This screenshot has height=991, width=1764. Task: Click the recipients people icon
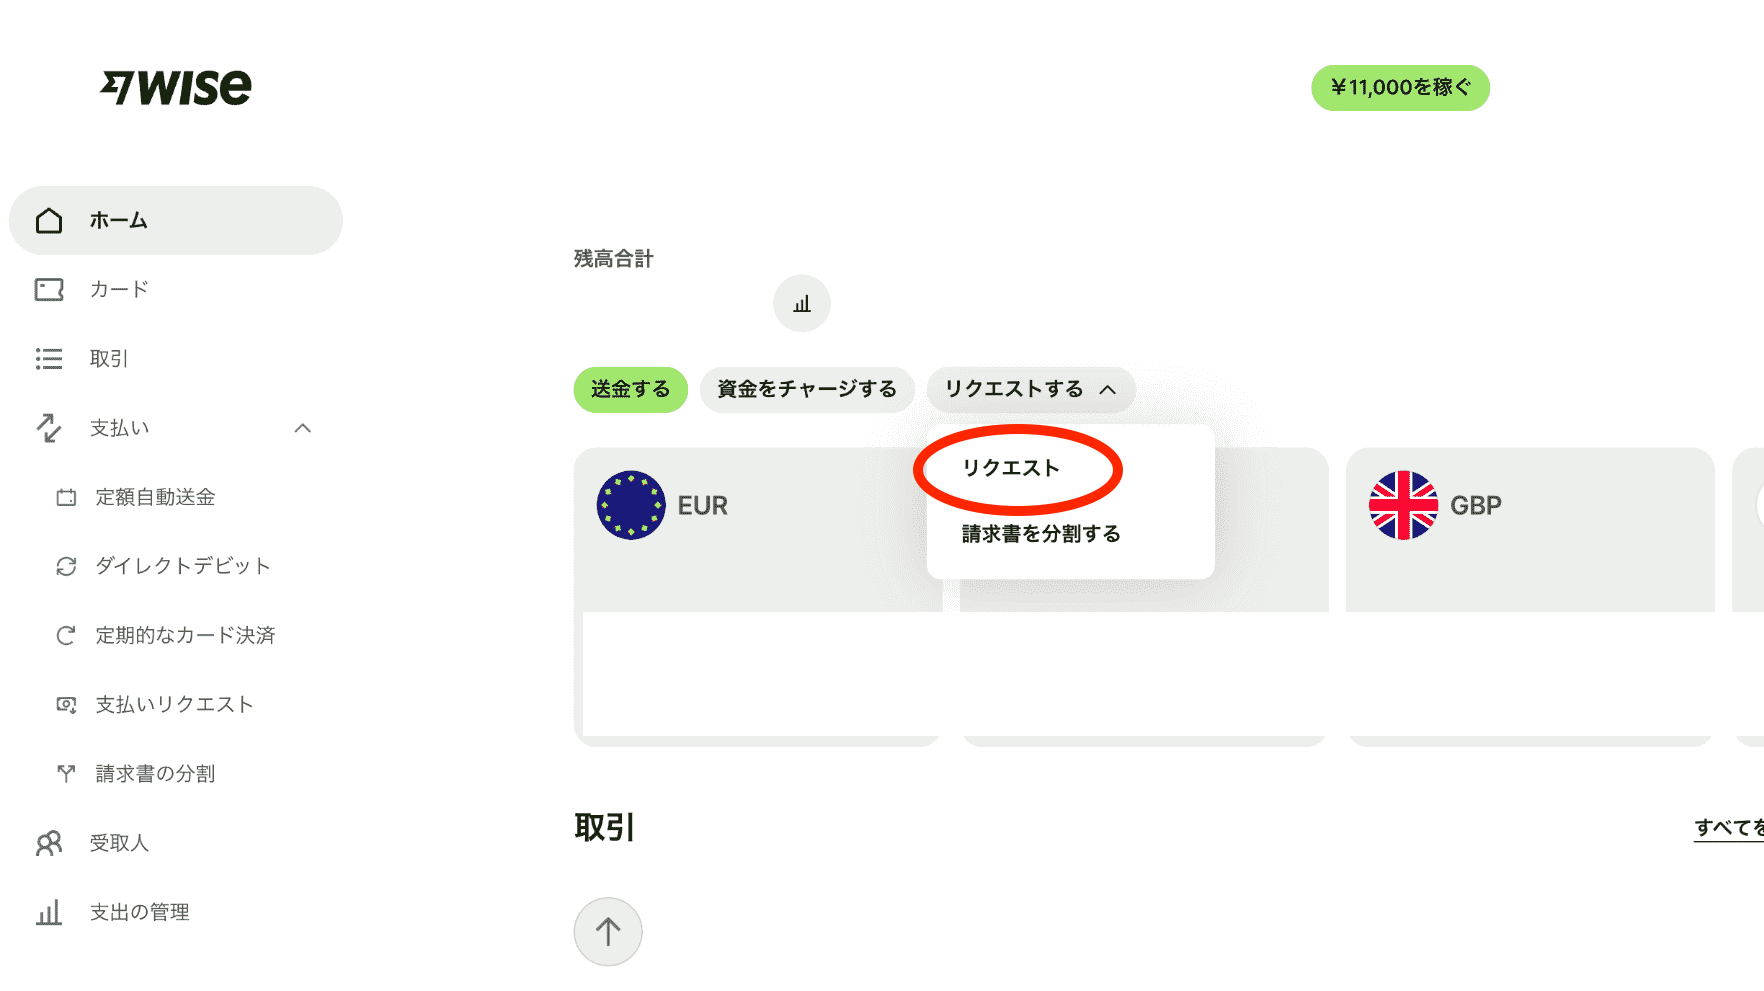click(49, 843)
